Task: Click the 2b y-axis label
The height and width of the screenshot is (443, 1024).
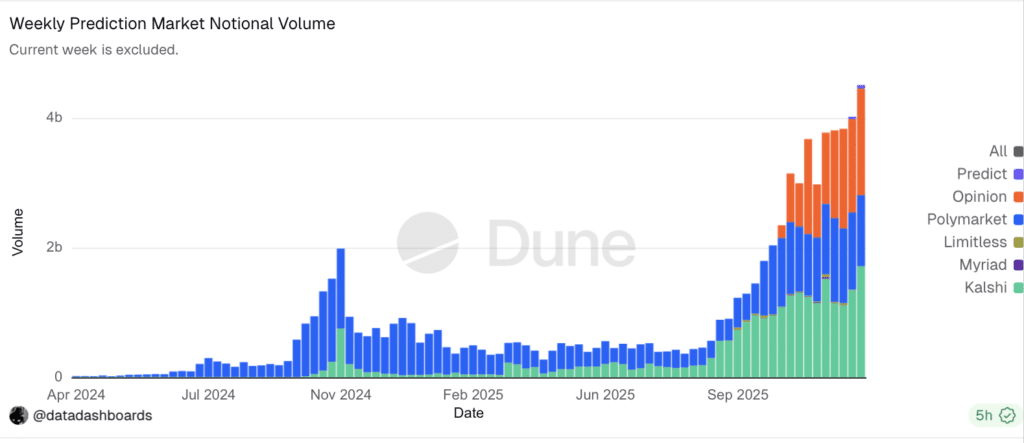Action: pyautogui.click(x=54, y=248)
